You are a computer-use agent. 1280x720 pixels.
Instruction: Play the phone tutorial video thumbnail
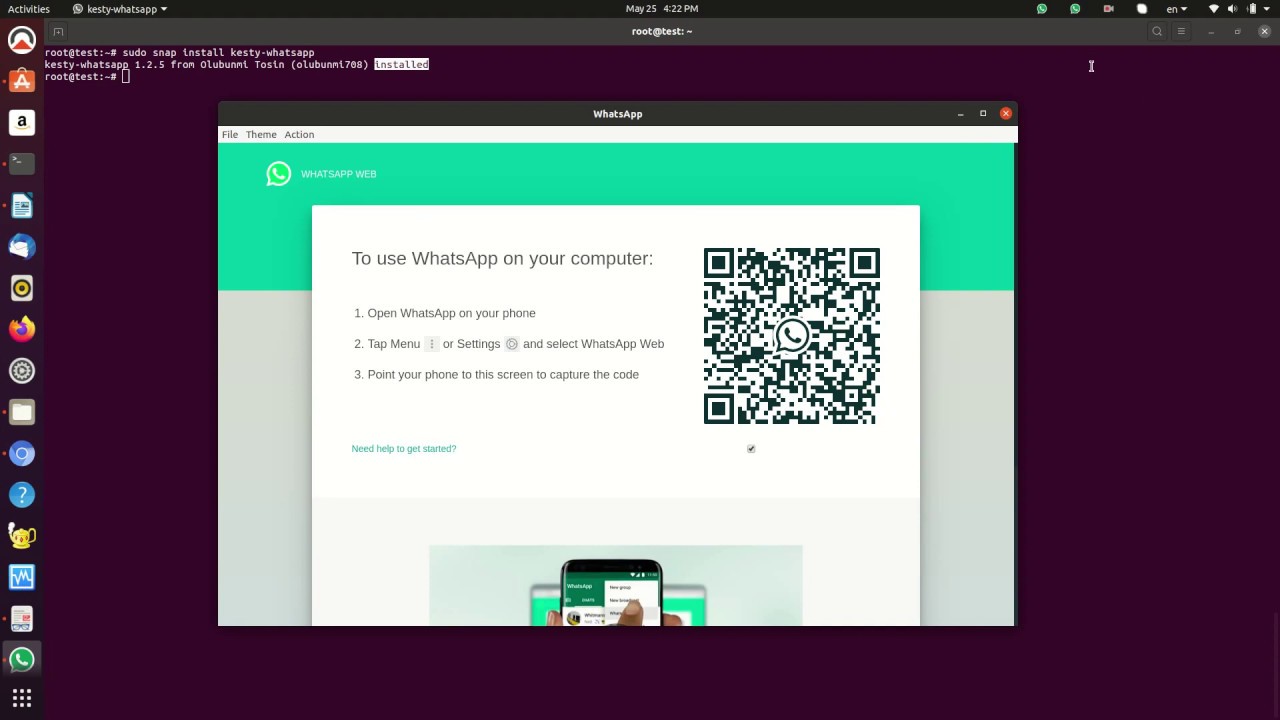click(616, 586)
